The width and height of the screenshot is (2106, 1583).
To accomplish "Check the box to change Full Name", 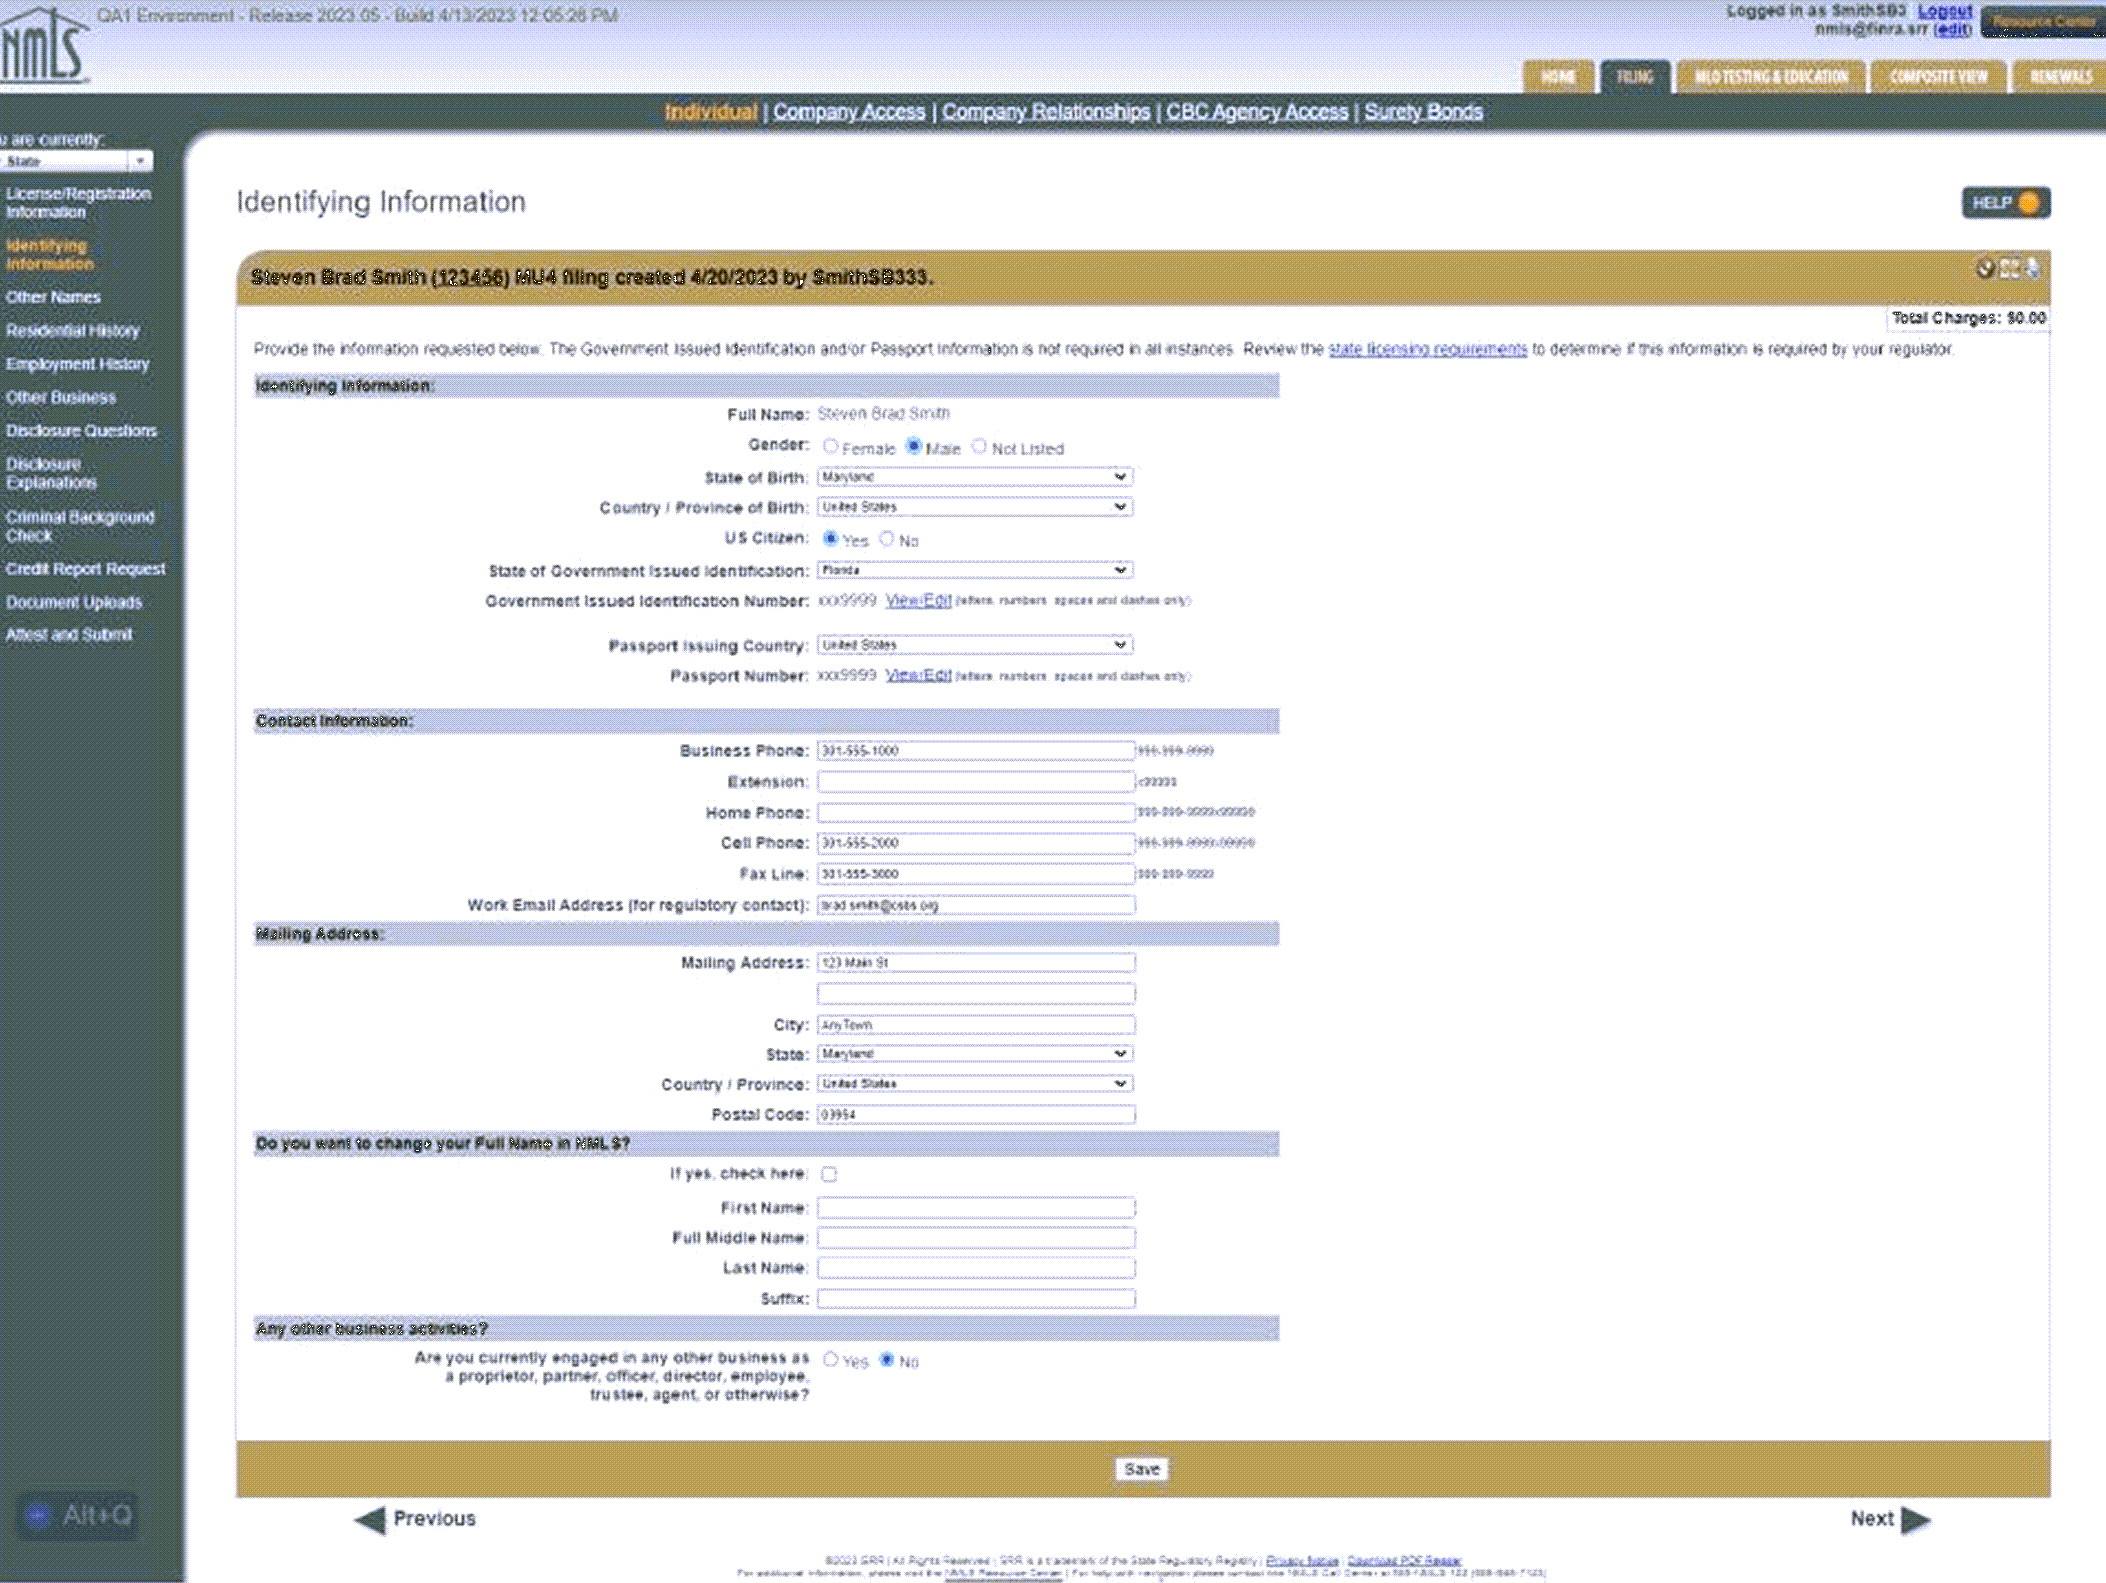I will pyautogui.click(x=827, y=1173).
